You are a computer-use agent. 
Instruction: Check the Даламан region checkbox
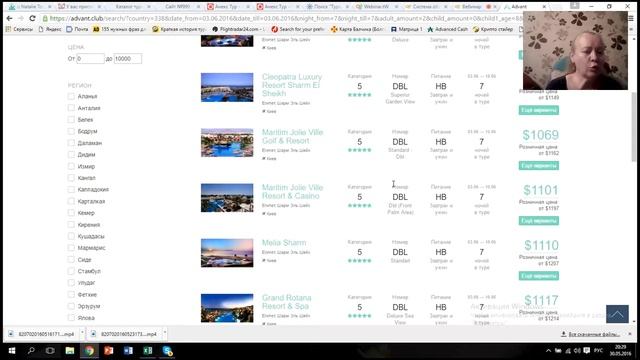coord(71,143)
